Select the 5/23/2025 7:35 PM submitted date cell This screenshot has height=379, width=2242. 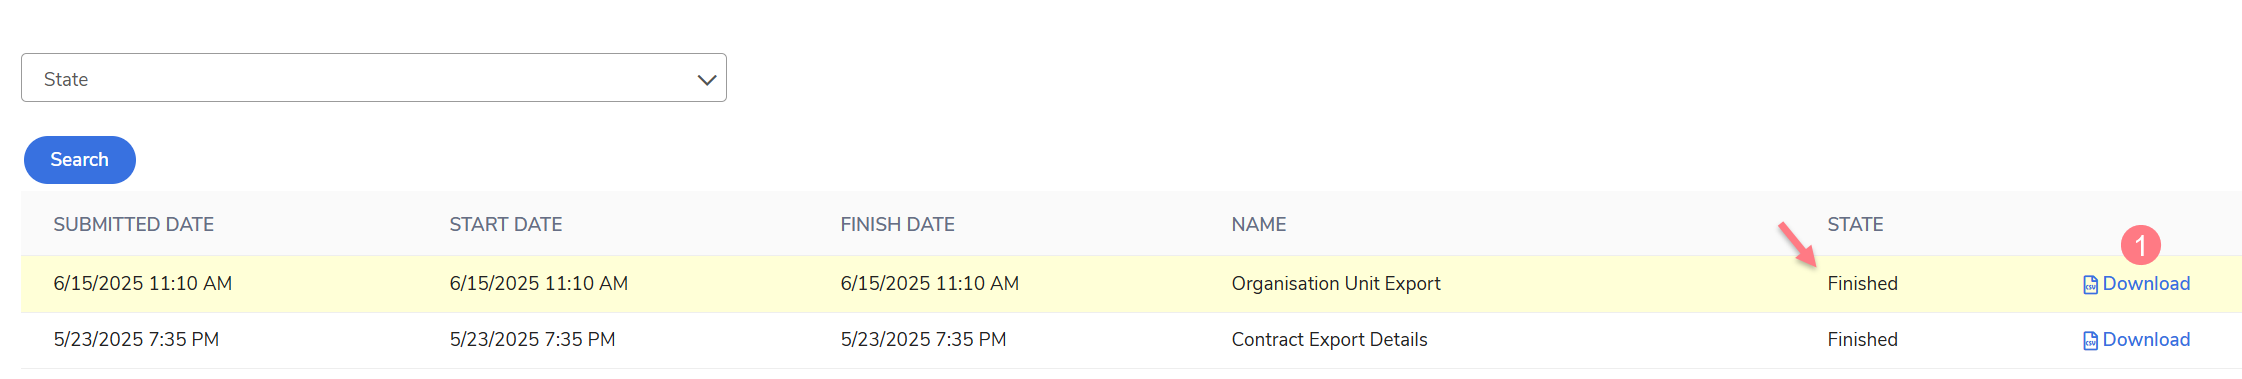click(x=136, y=340)
